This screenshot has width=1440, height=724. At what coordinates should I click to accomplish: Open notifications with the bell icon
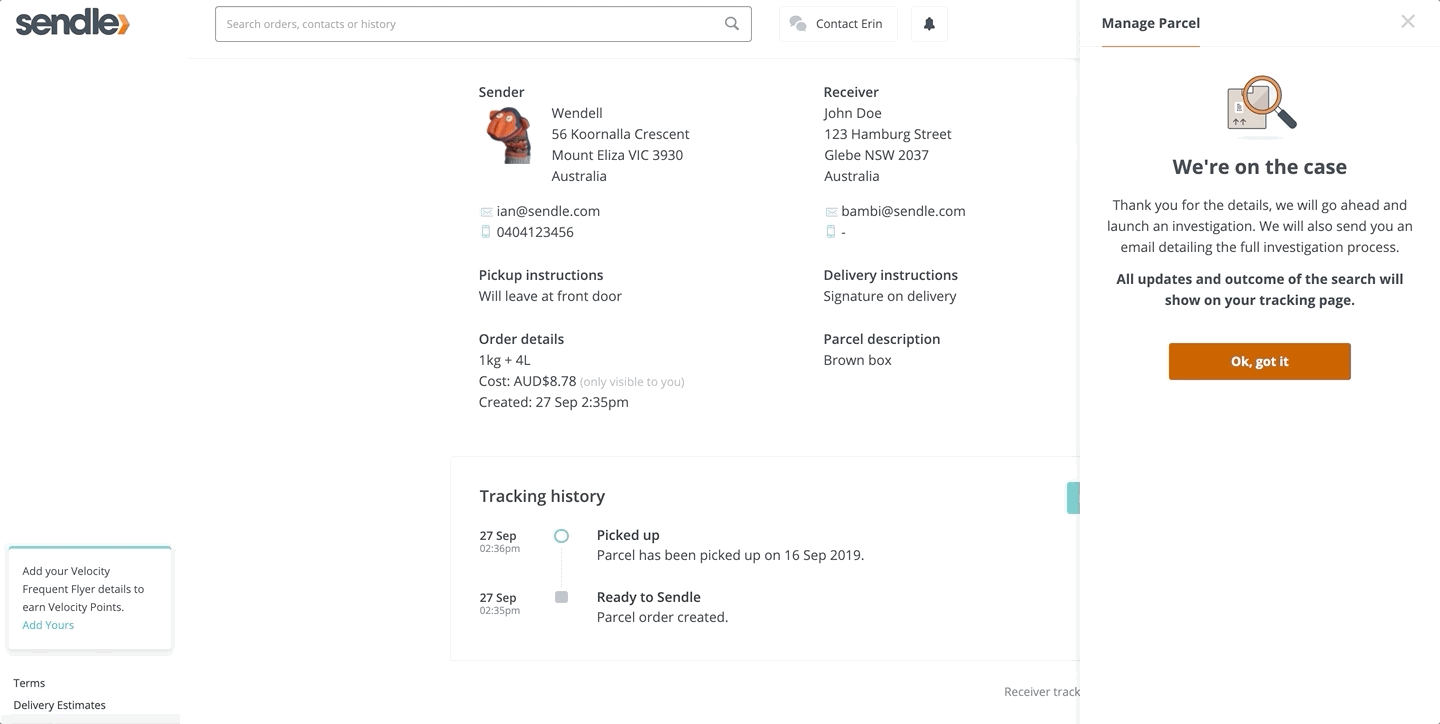(929, 24)
